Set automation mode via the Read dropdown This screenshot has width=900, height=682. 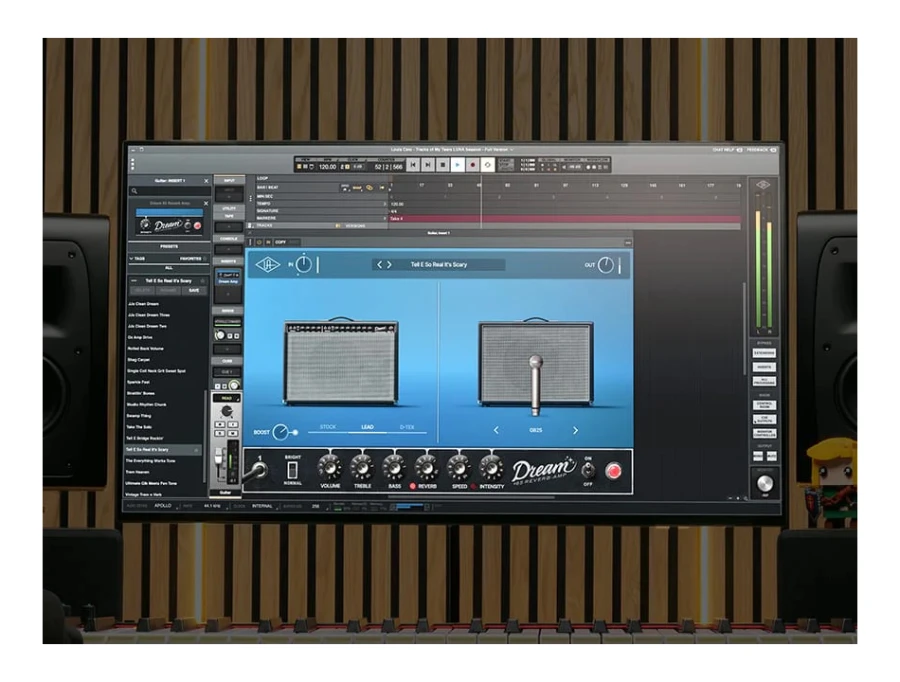227,398
